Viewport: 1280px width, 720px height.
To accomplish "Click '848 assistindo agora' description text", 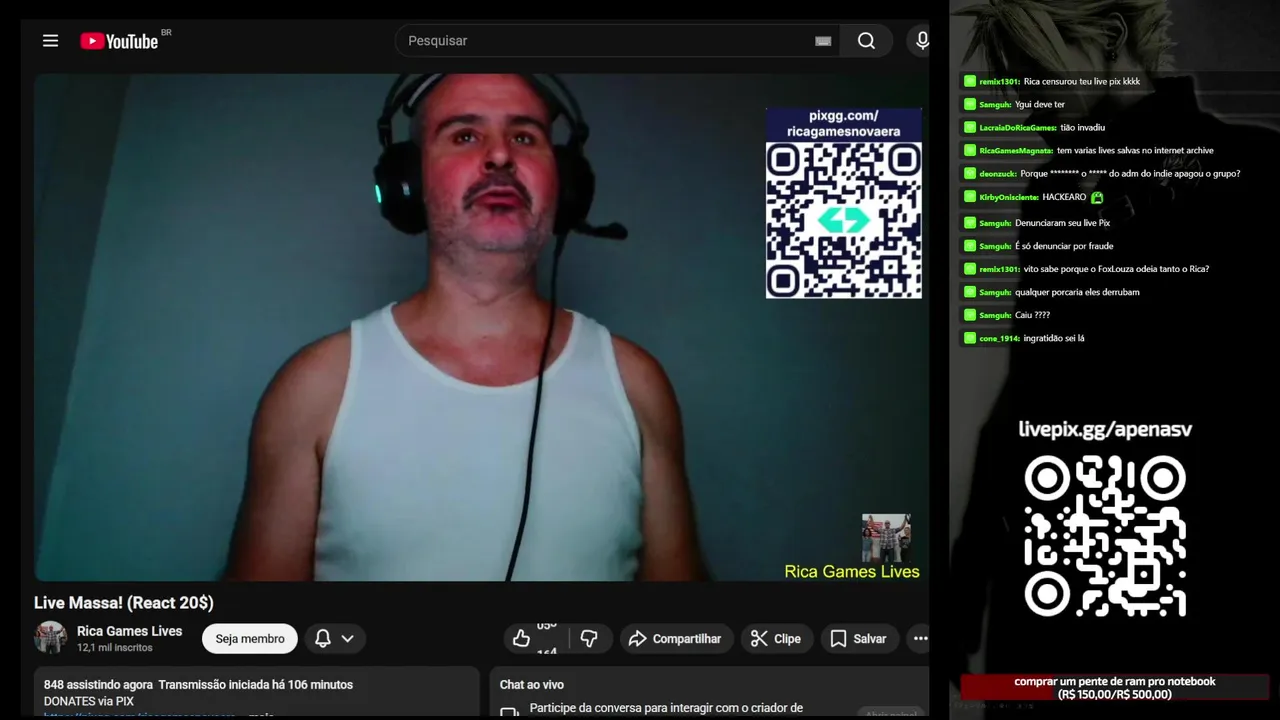I will pyautogui.click(x=98, y=685).
